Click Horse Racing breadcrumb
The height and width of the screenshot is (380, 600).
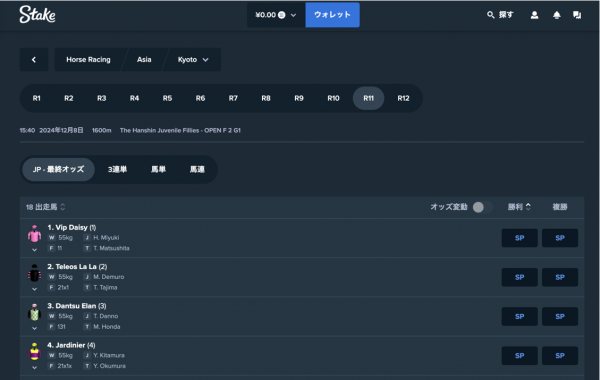point(88,59)
